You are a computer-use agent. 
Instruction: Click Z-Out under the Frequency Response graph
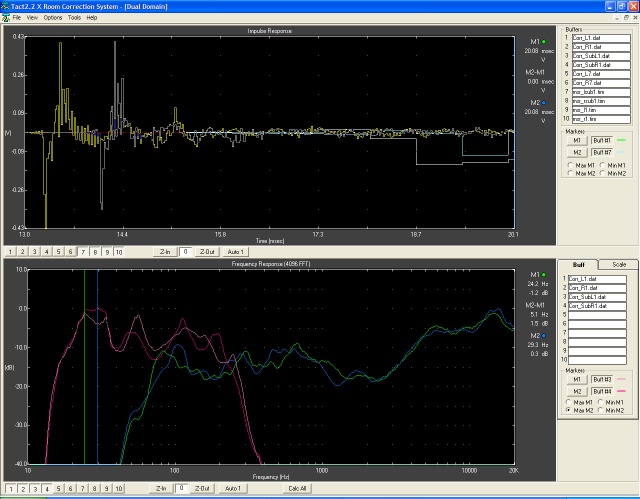click(202, 488)
